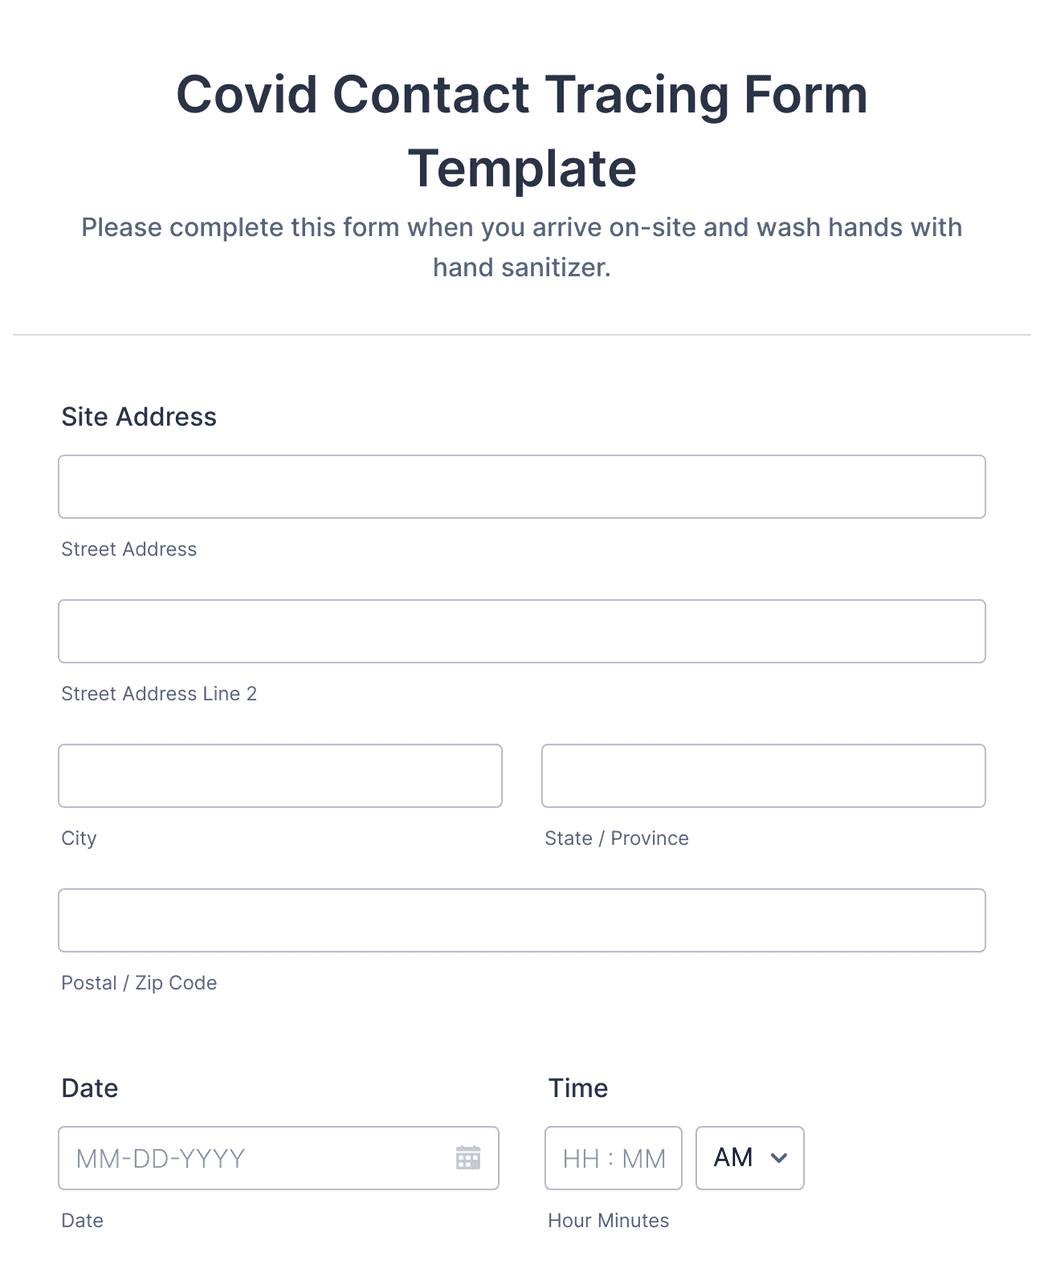
Task: Click the Postal / Zip Code field
Action: click(521, 920)
